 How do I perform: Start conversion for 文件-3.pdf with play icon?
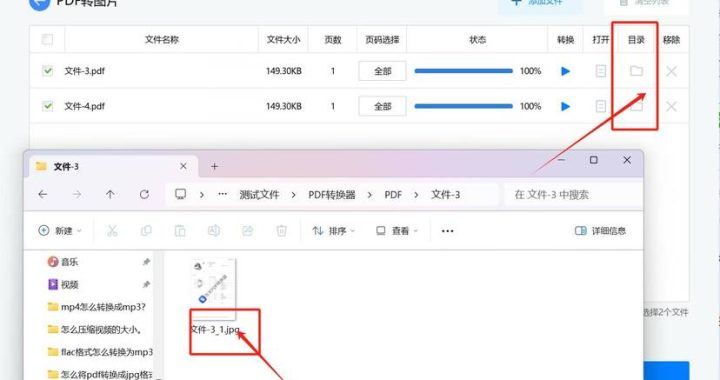[566, 71]
